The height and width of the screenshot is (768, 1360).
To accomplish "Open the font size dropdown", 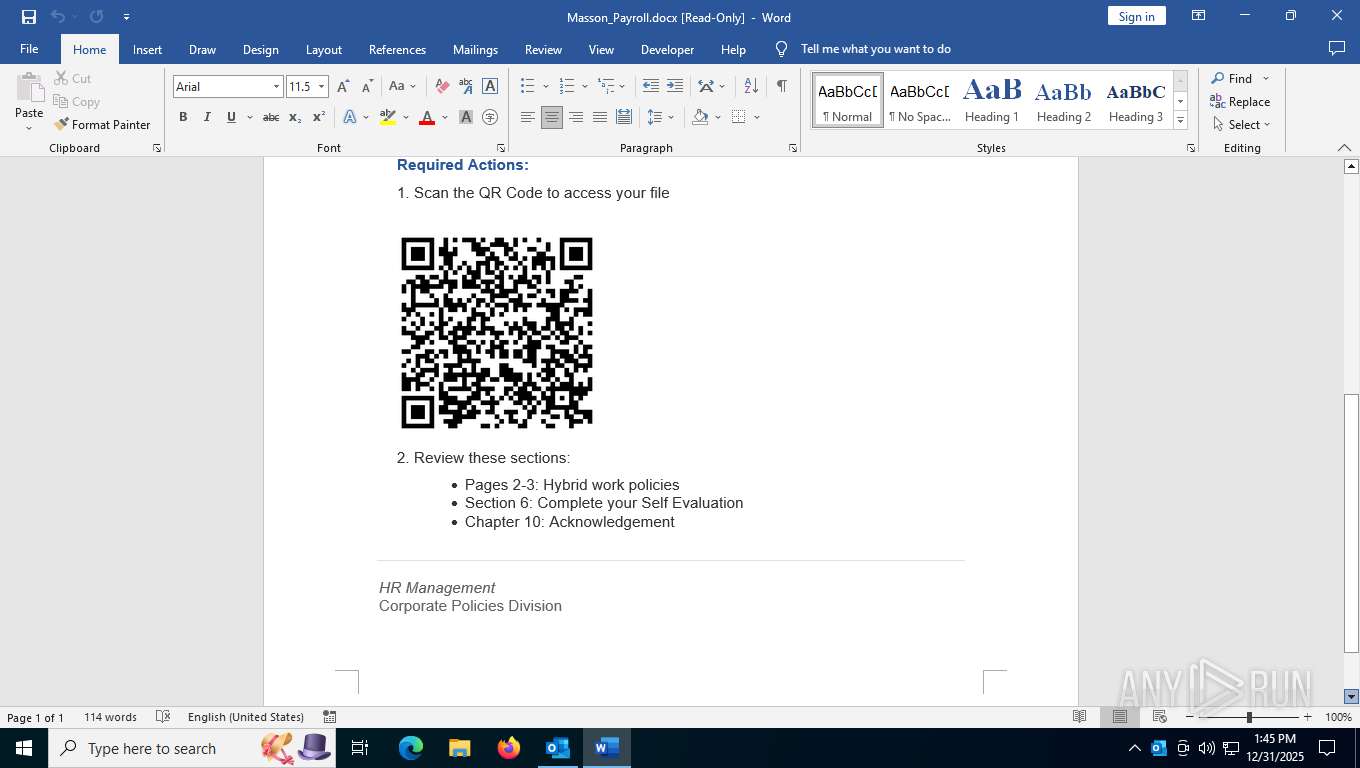I will [321, 87].
